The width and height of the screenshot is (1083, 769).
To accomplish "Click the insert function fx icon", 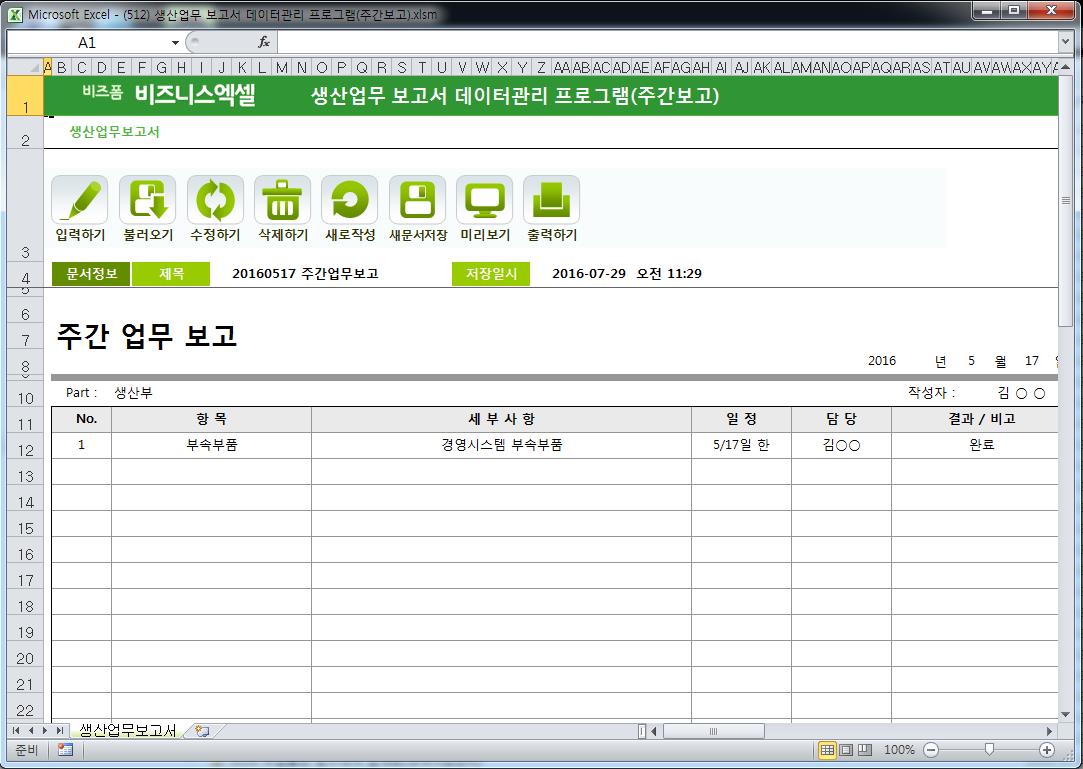I will (x=264, y=42).
